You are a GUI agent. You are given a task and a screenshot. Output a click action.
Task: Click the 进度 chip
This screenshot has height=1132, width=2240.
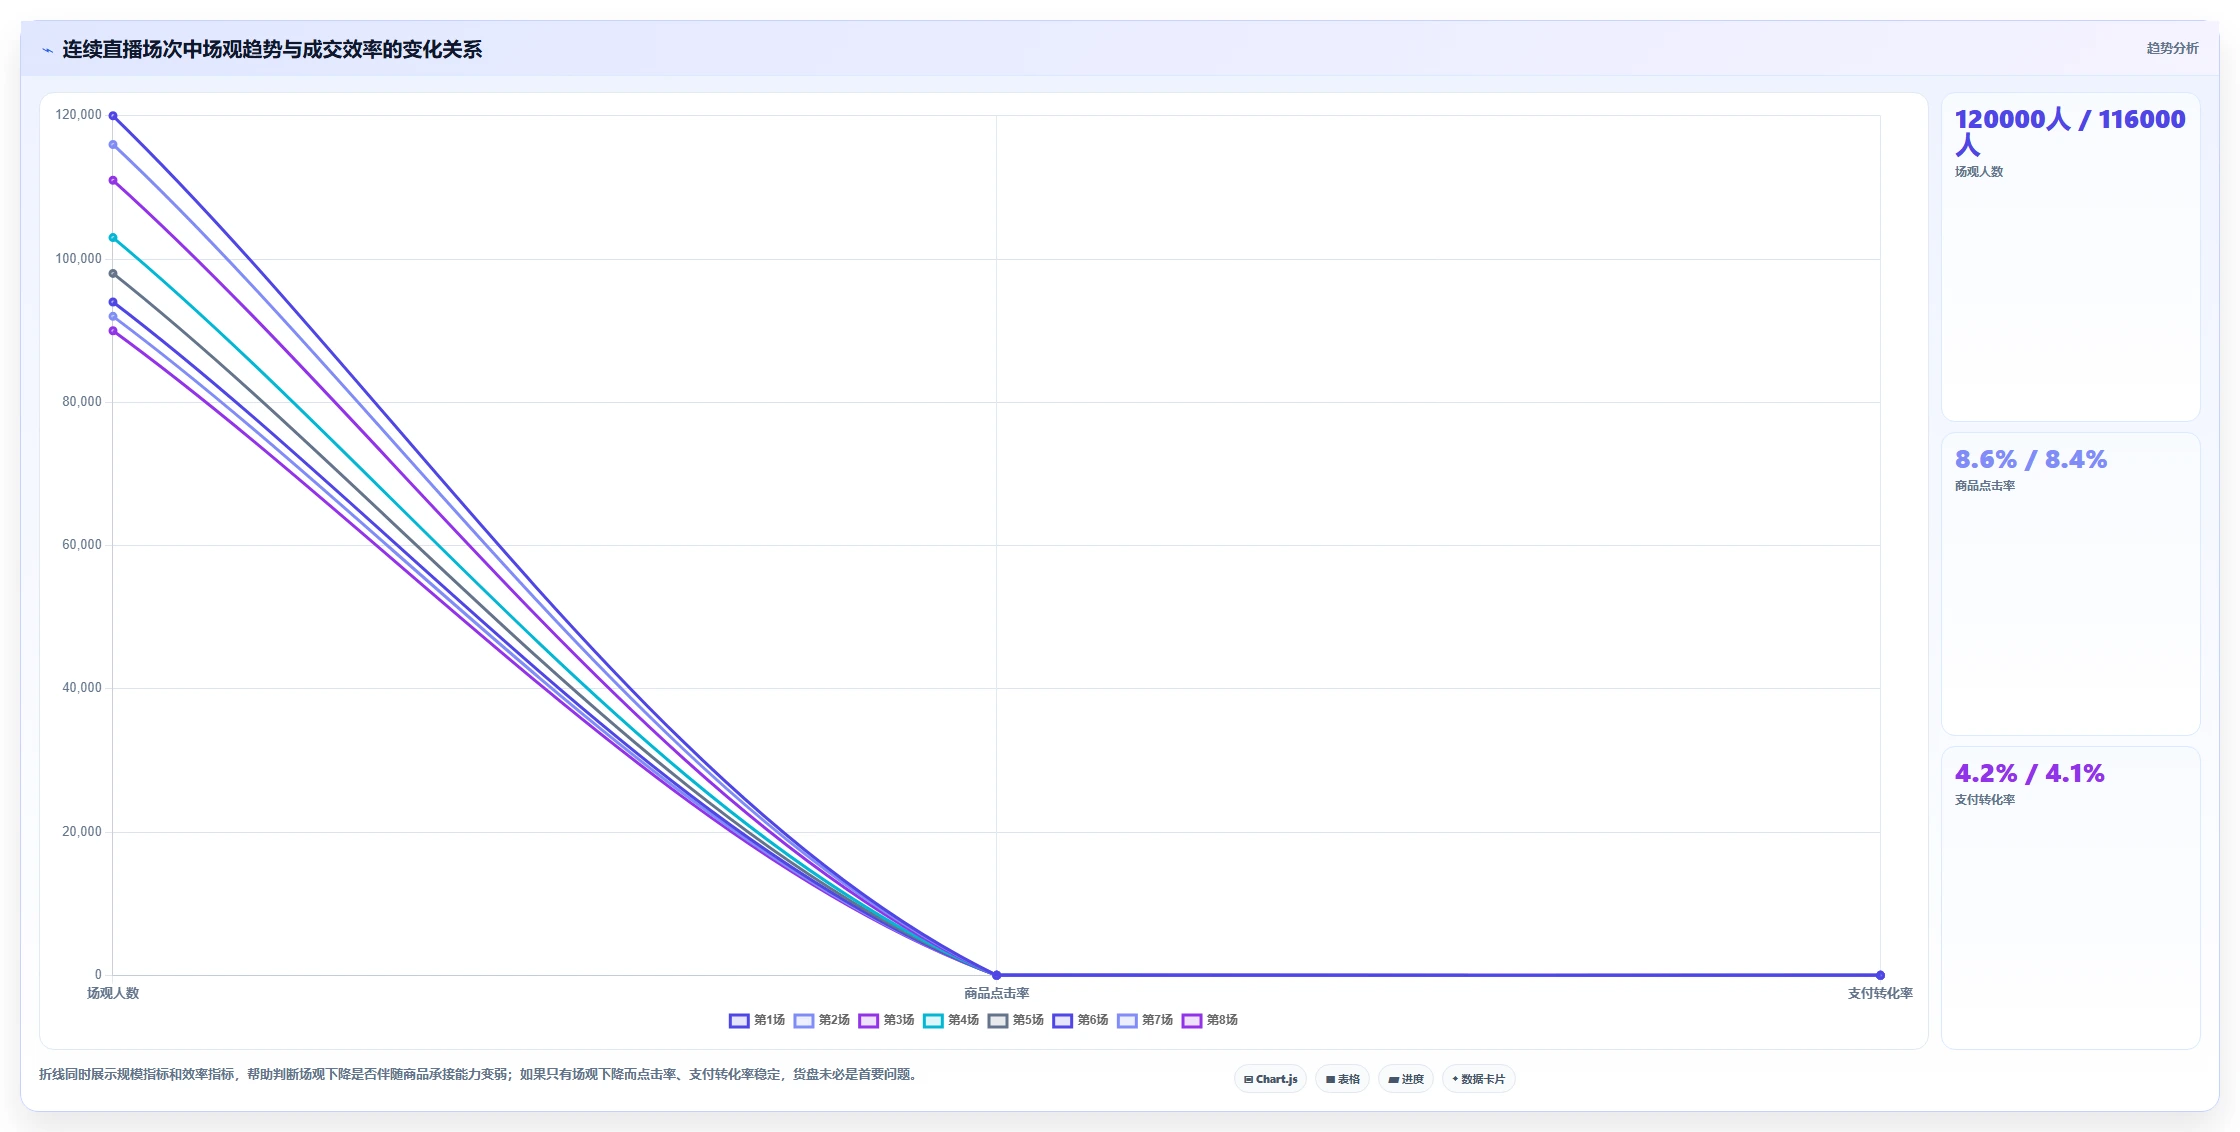point(1406,1079)
